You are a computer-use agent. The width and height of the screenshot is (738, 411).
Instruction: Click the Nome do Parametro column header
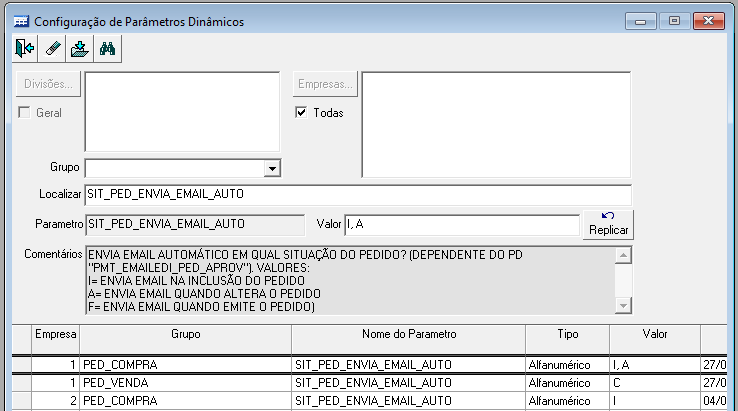tap(409, 339)
